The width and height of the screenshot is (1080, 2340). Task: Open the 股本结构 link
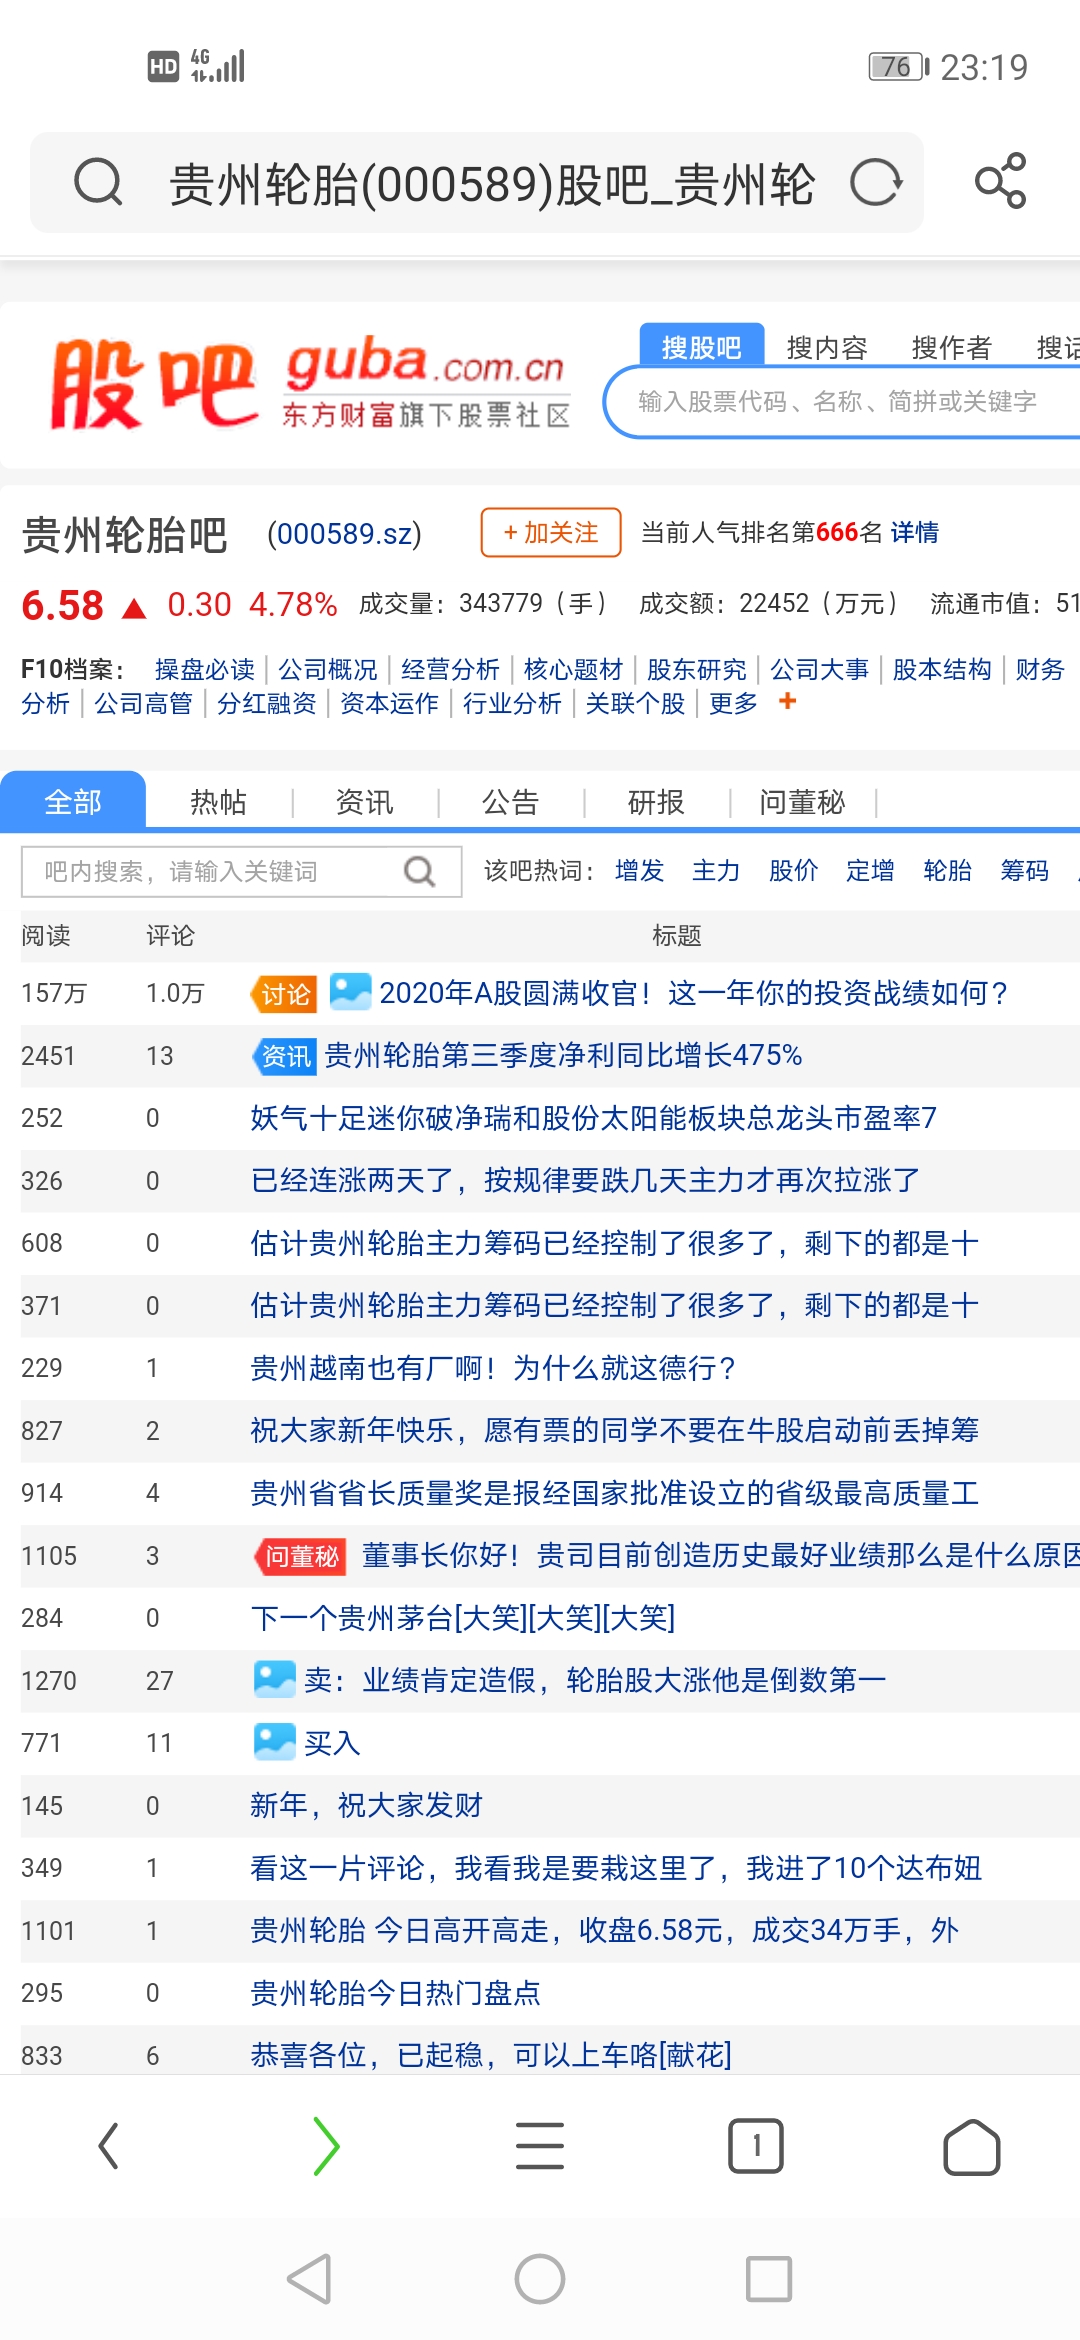click(943, 669)
